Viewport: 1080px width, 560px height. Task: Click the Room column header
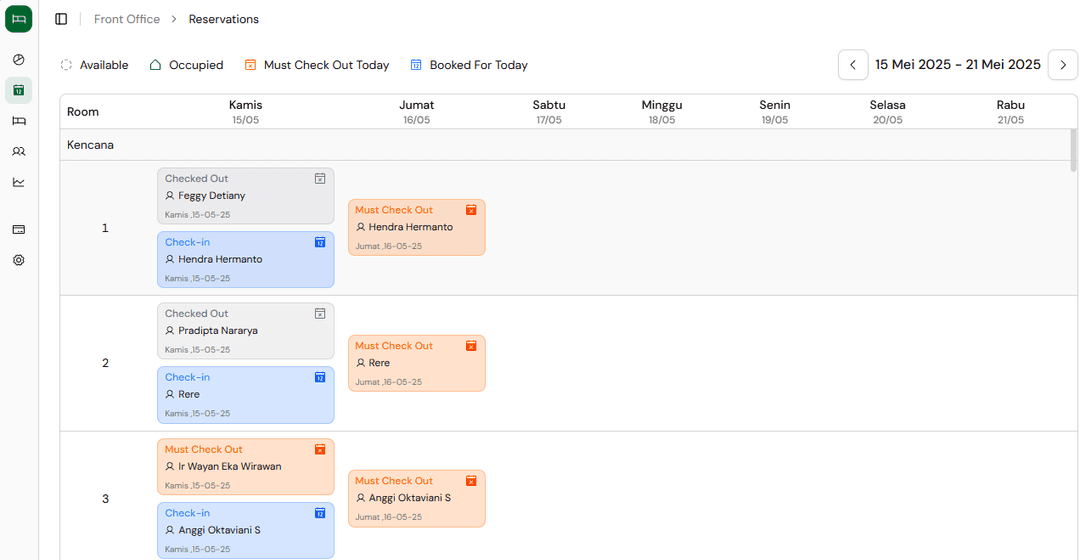pyautogui.click(x=83, y=112)
